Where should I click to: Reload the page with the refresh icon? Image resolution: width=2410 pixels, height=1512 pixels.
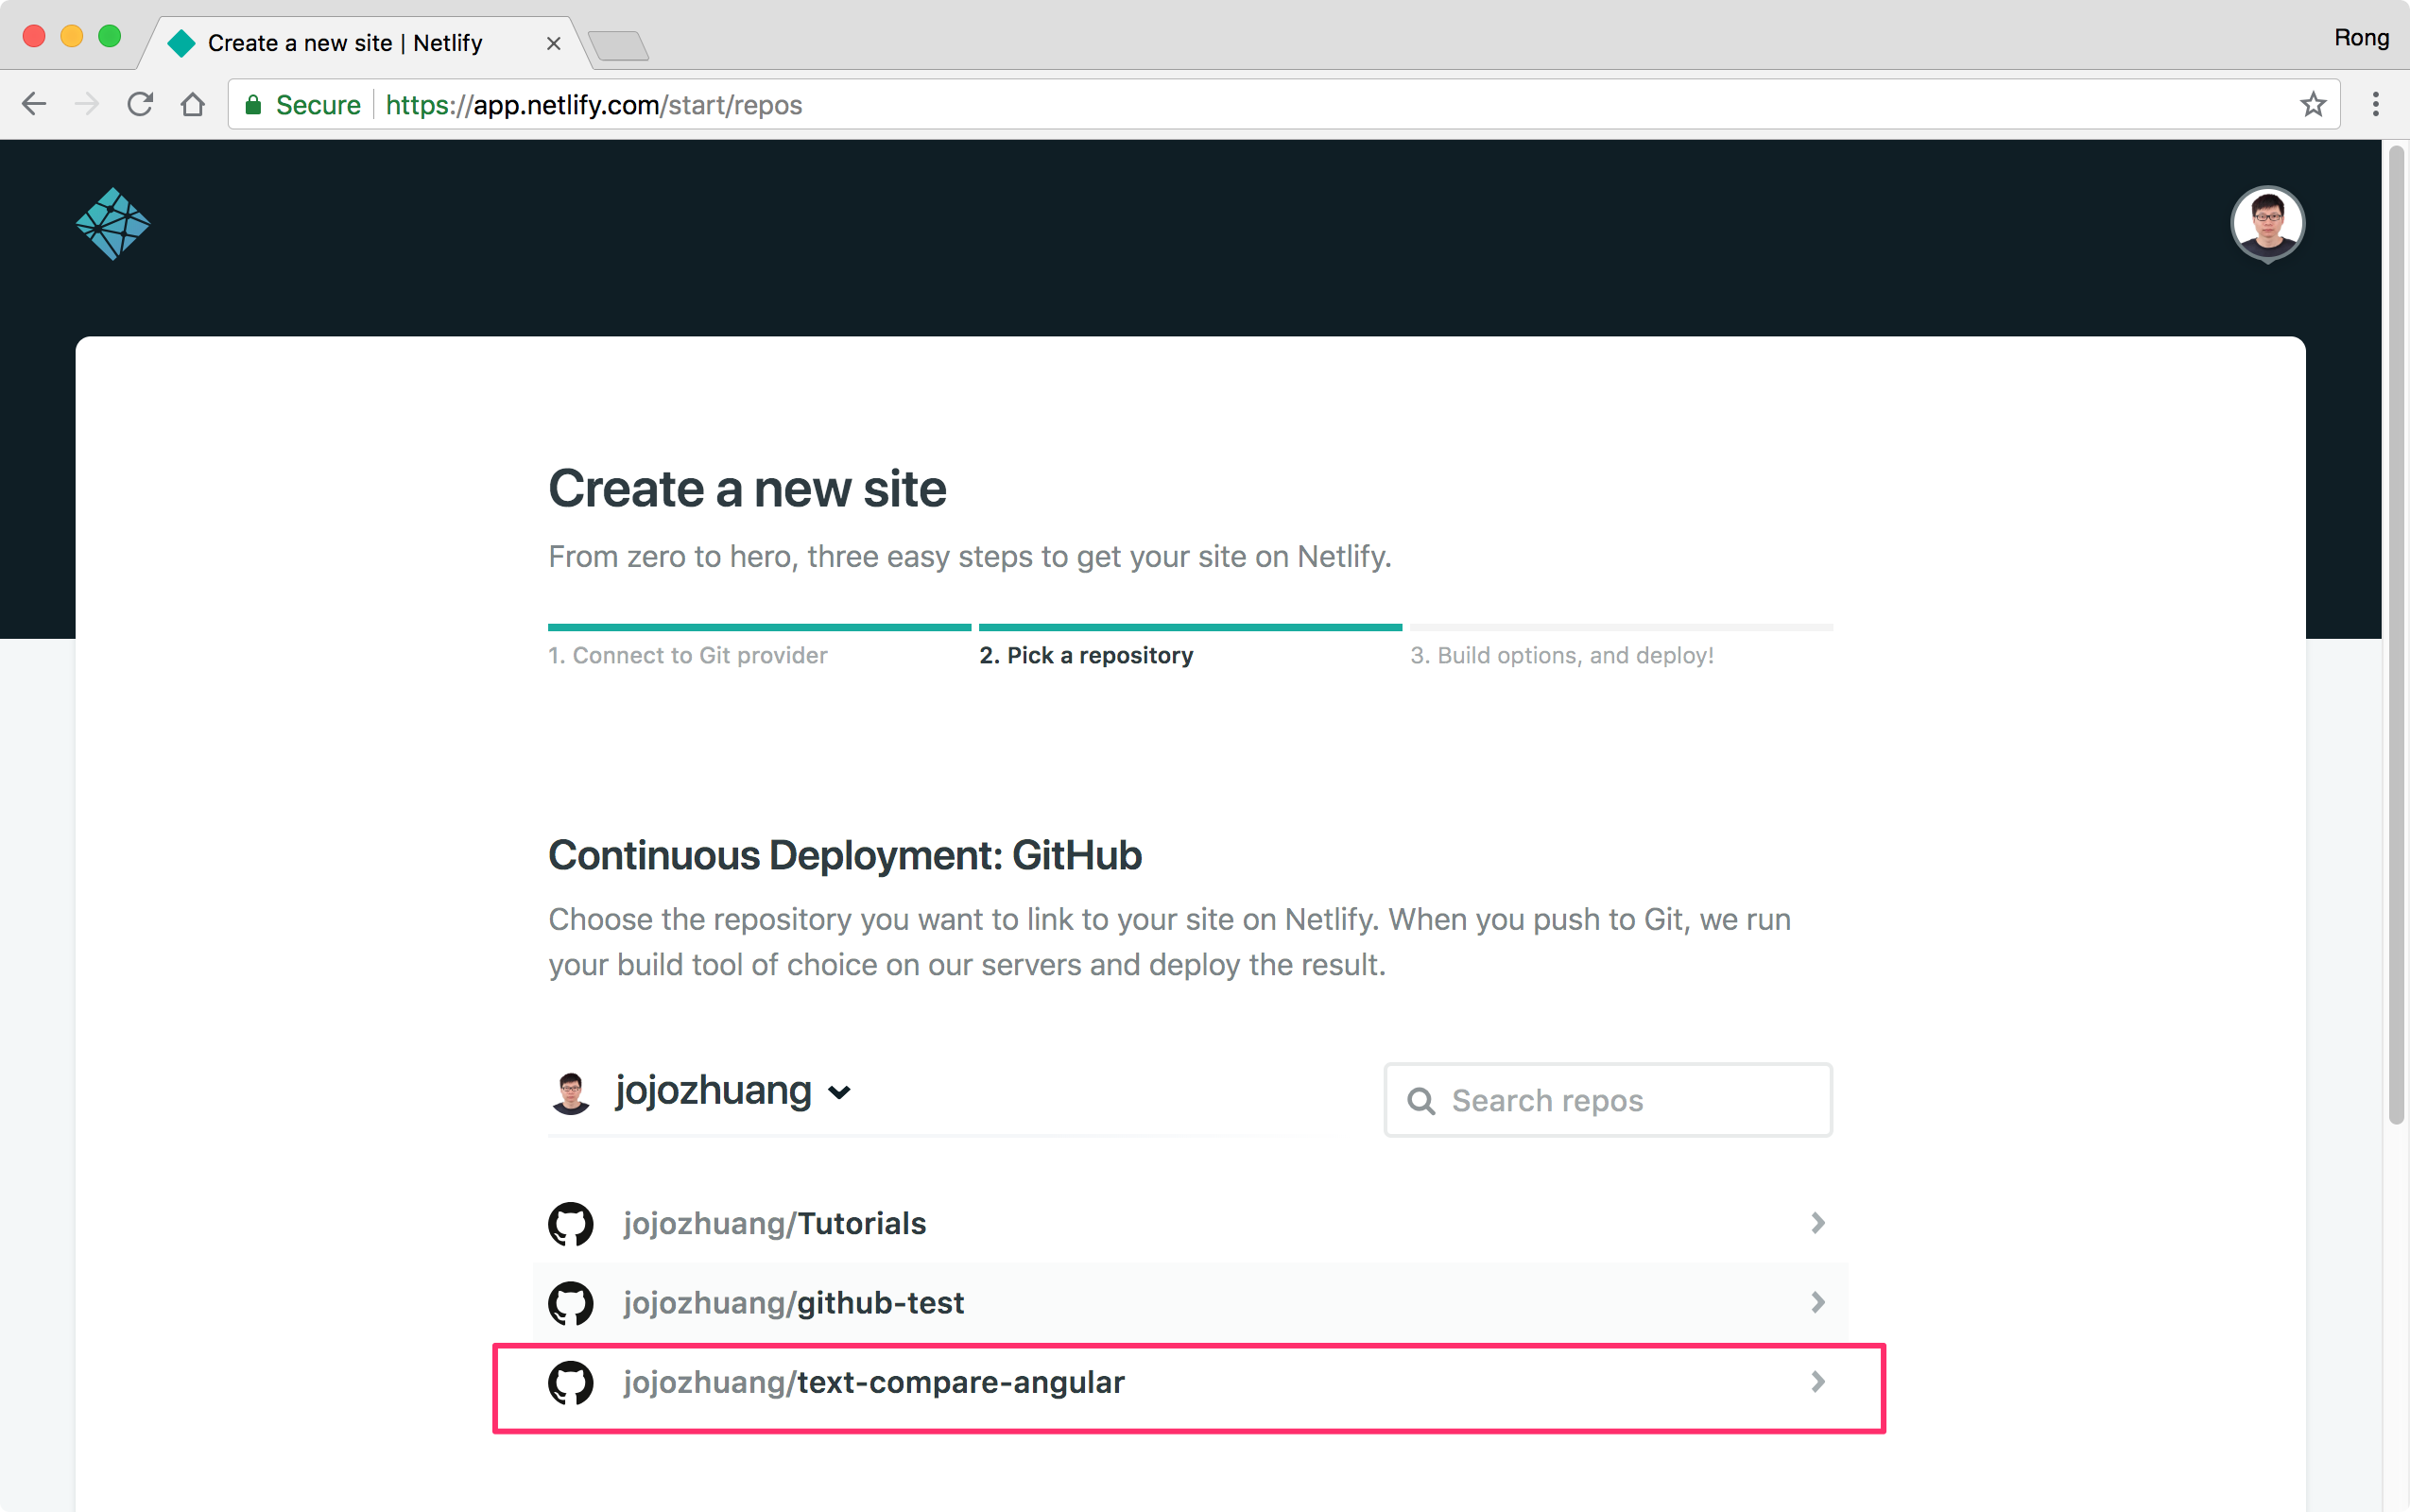coord(140,104)
